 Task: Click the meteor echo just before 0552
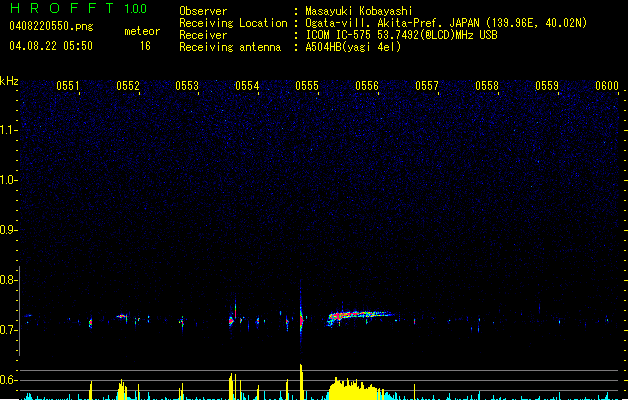123,317
